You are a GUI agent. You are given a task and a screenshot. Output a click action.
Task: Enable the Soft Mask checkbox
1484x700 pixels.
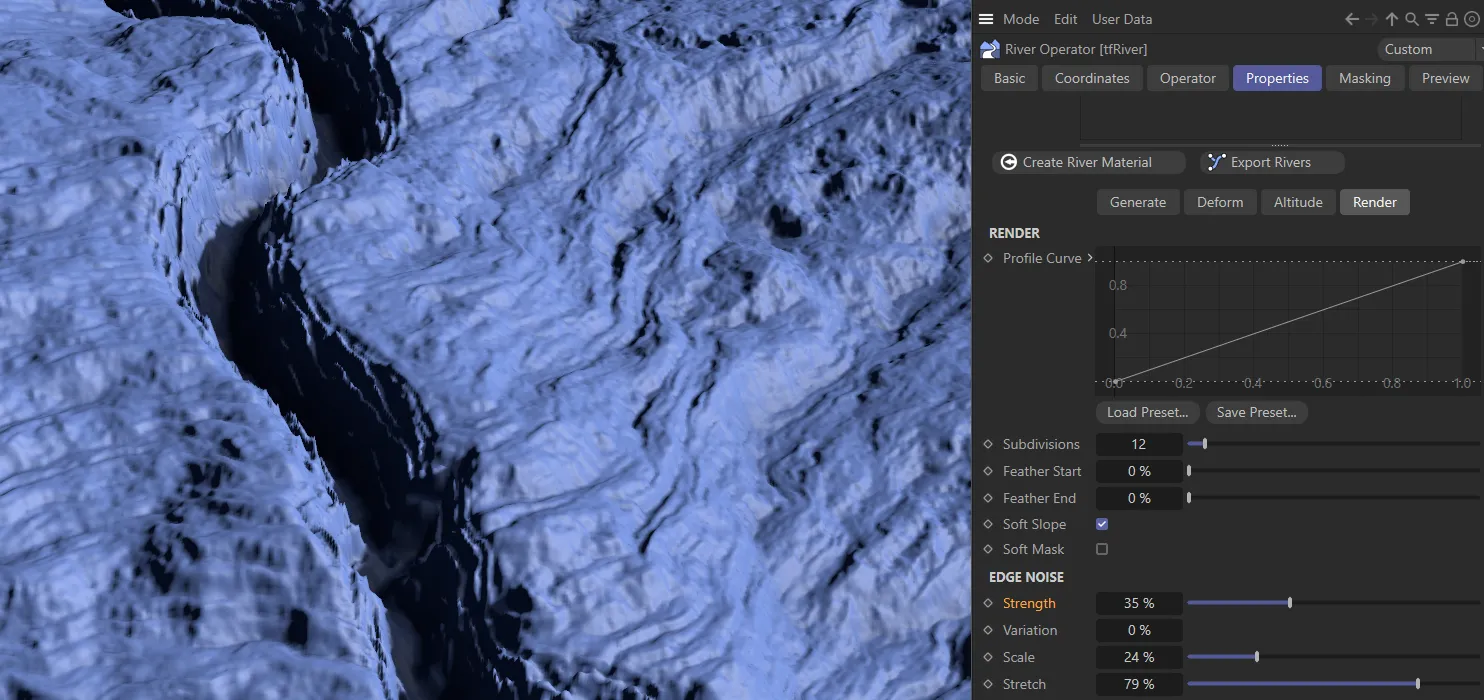point(1102,549)
